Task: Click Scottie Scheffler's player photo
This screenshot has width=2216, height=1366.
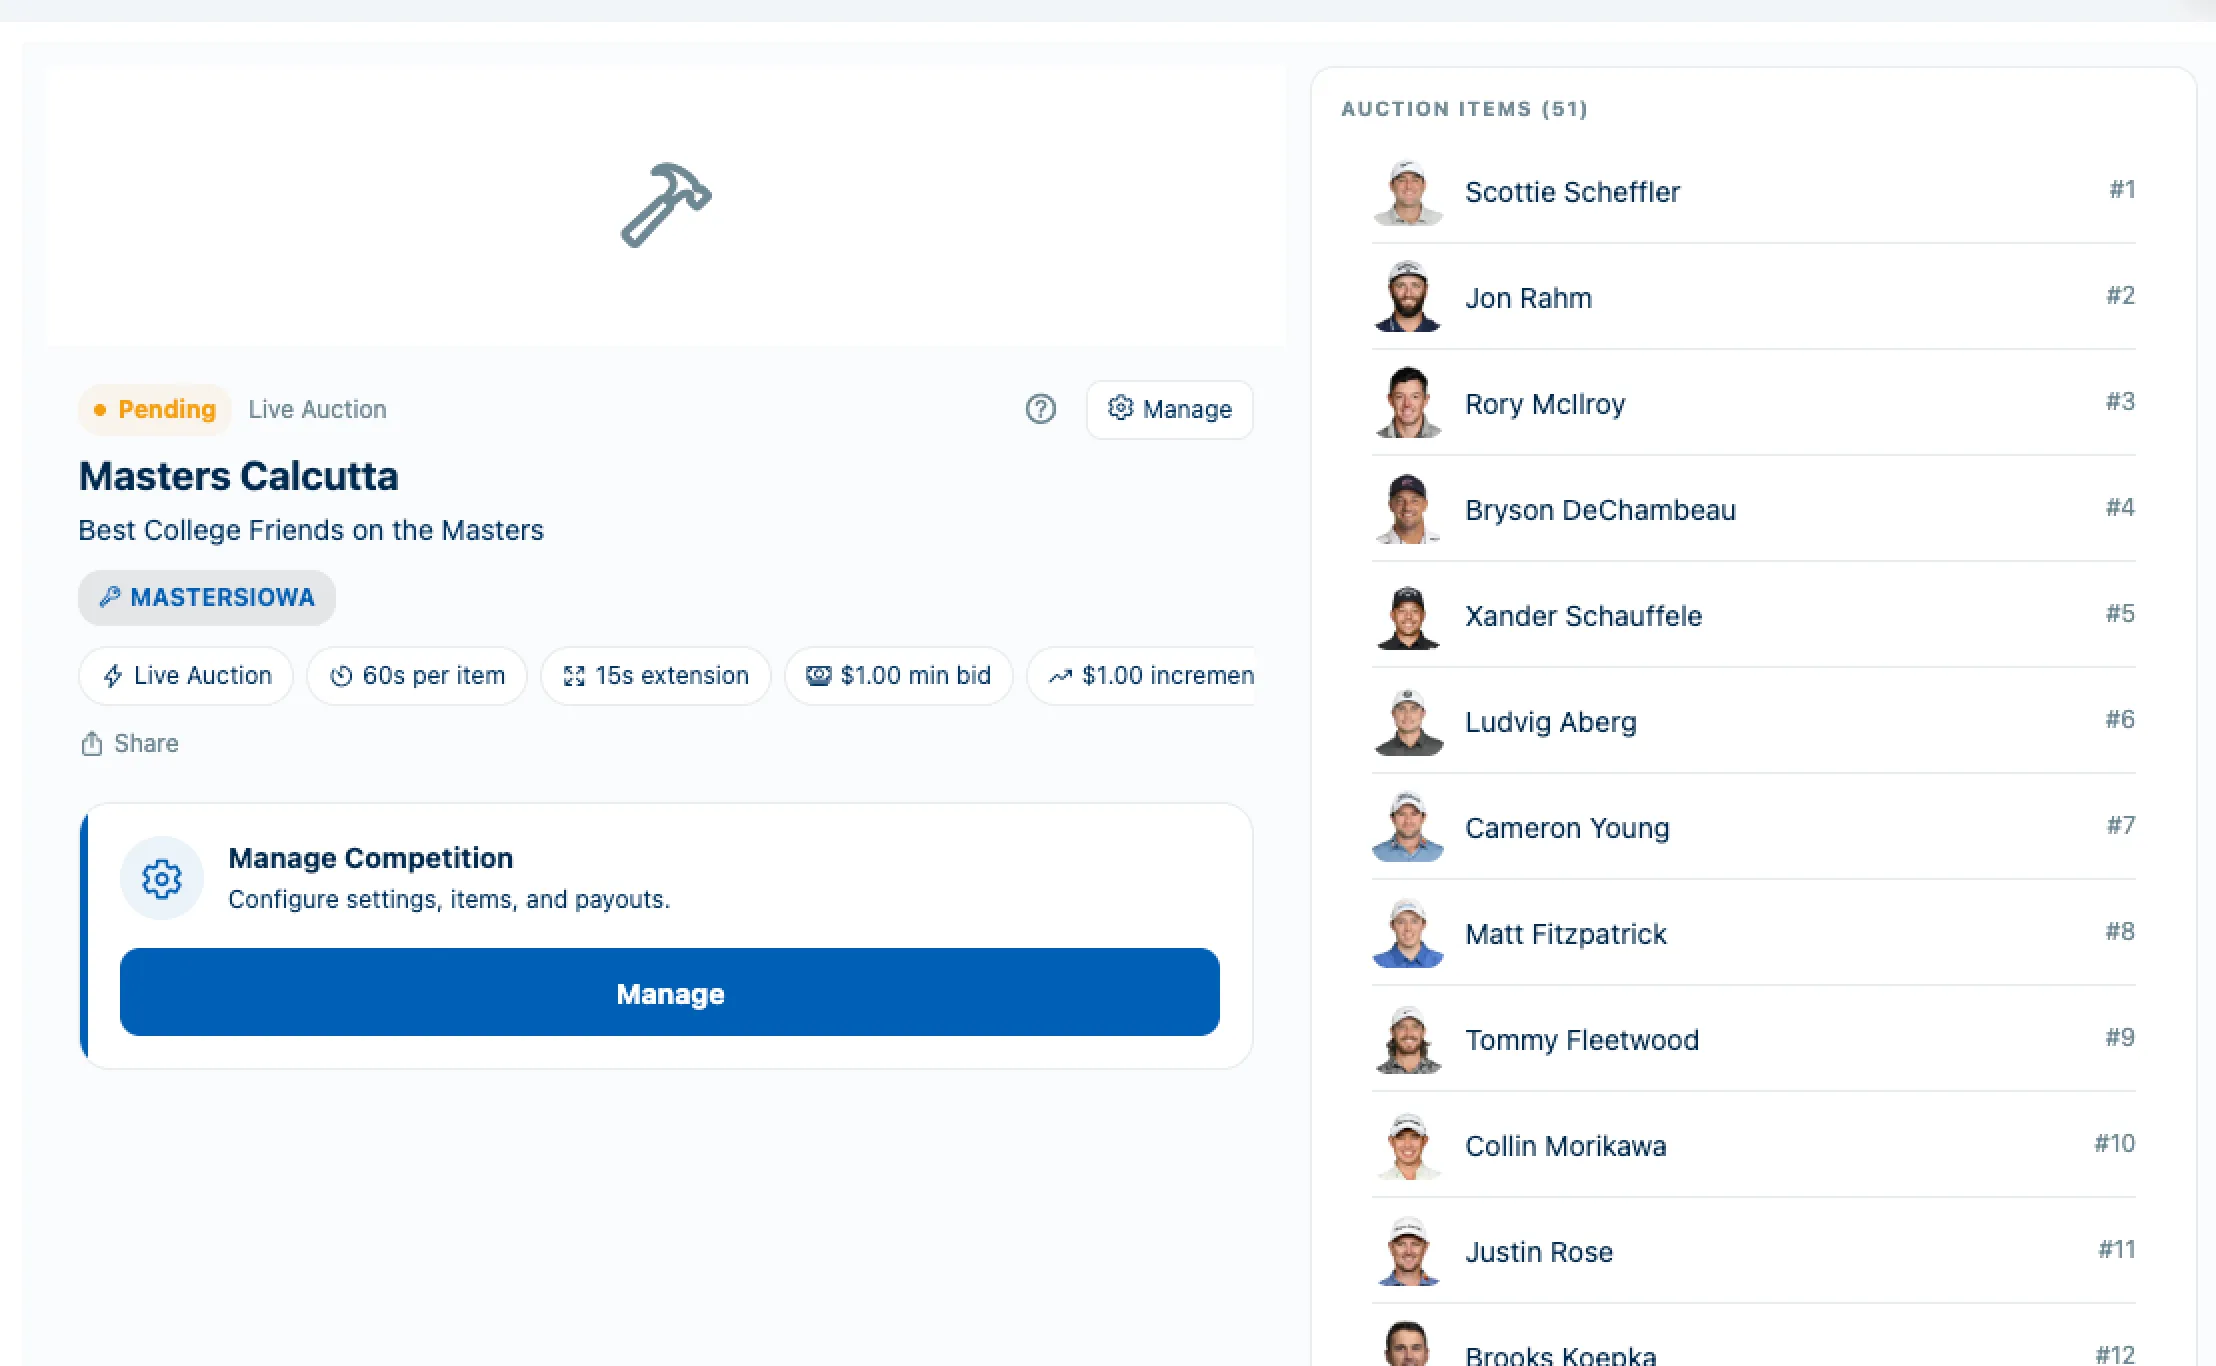Action: [1408, 191]
